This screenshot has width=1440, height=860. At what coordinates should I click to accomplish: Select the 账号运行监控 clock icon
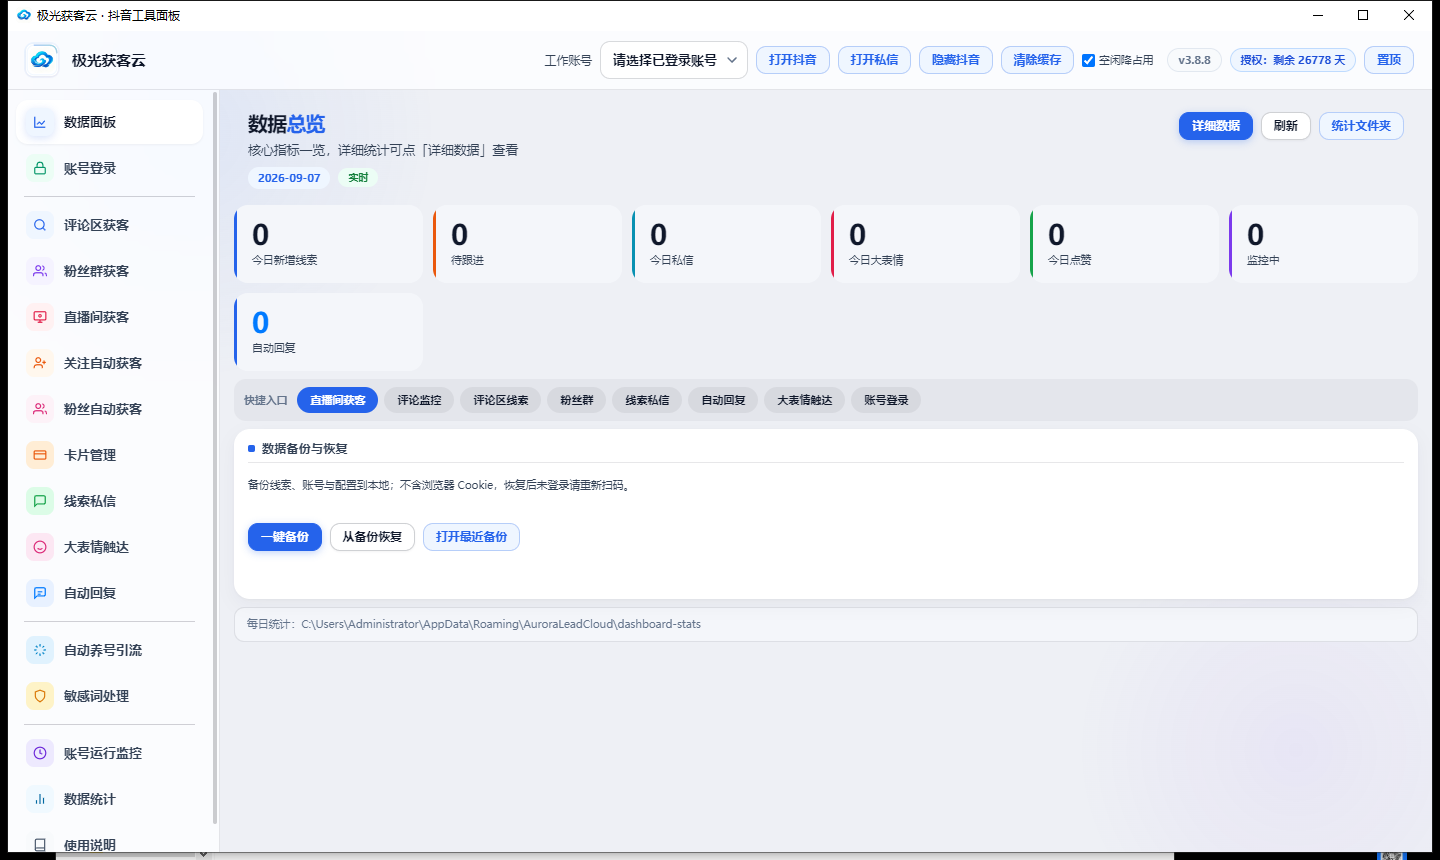click(40, 753)
